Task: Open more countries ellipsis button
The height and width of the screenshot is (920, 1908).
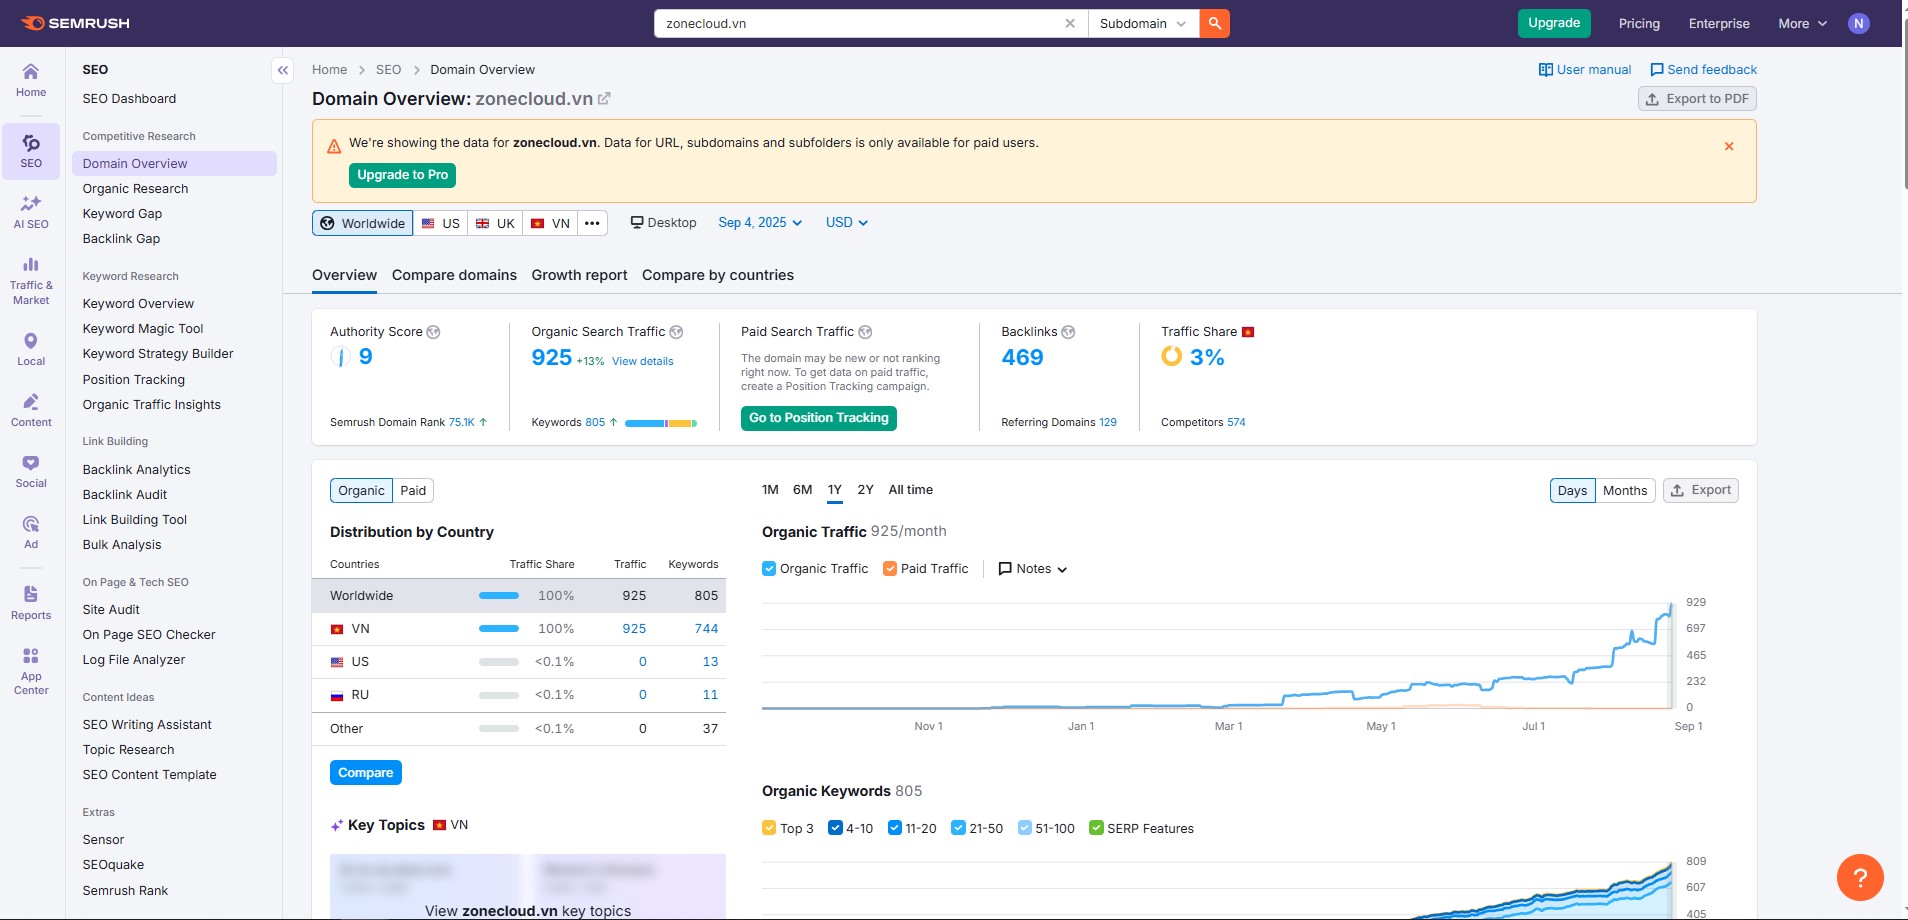Action: coord(592,223)
